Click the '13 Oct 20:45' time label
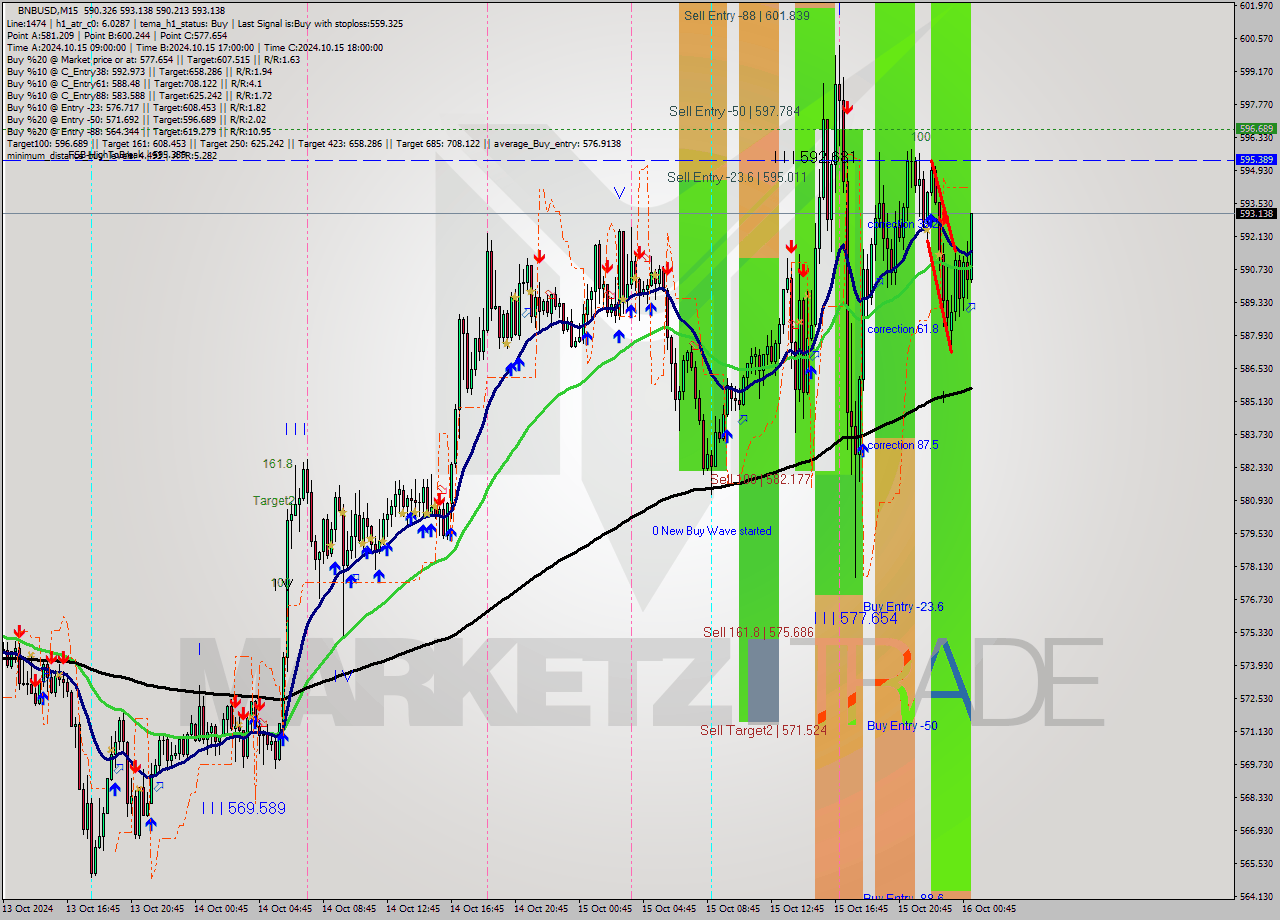This screenshot has width=1280, height=920. 157,909
